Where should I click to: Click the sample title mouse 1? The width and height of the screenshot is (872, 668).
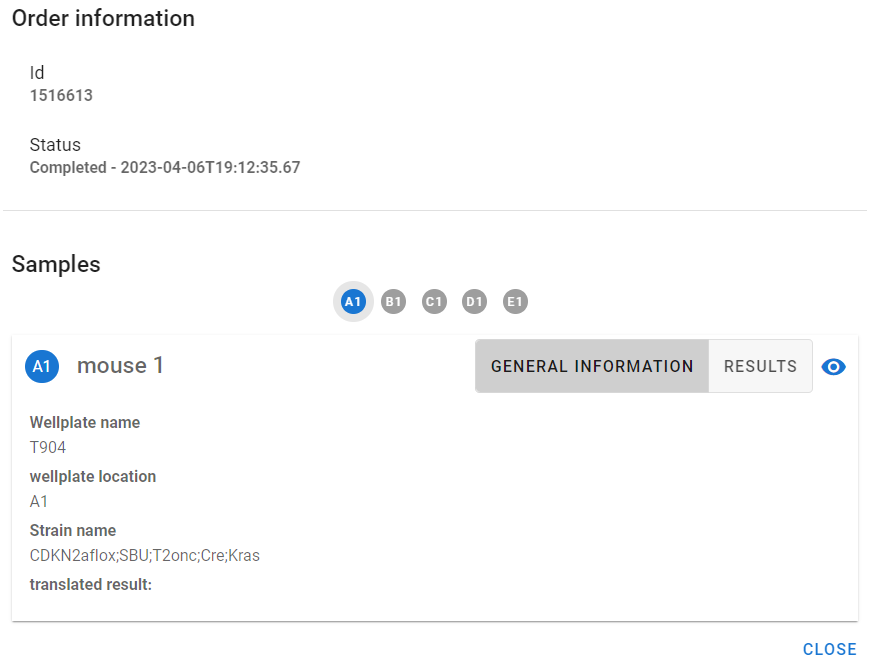(x=120, y=365)
